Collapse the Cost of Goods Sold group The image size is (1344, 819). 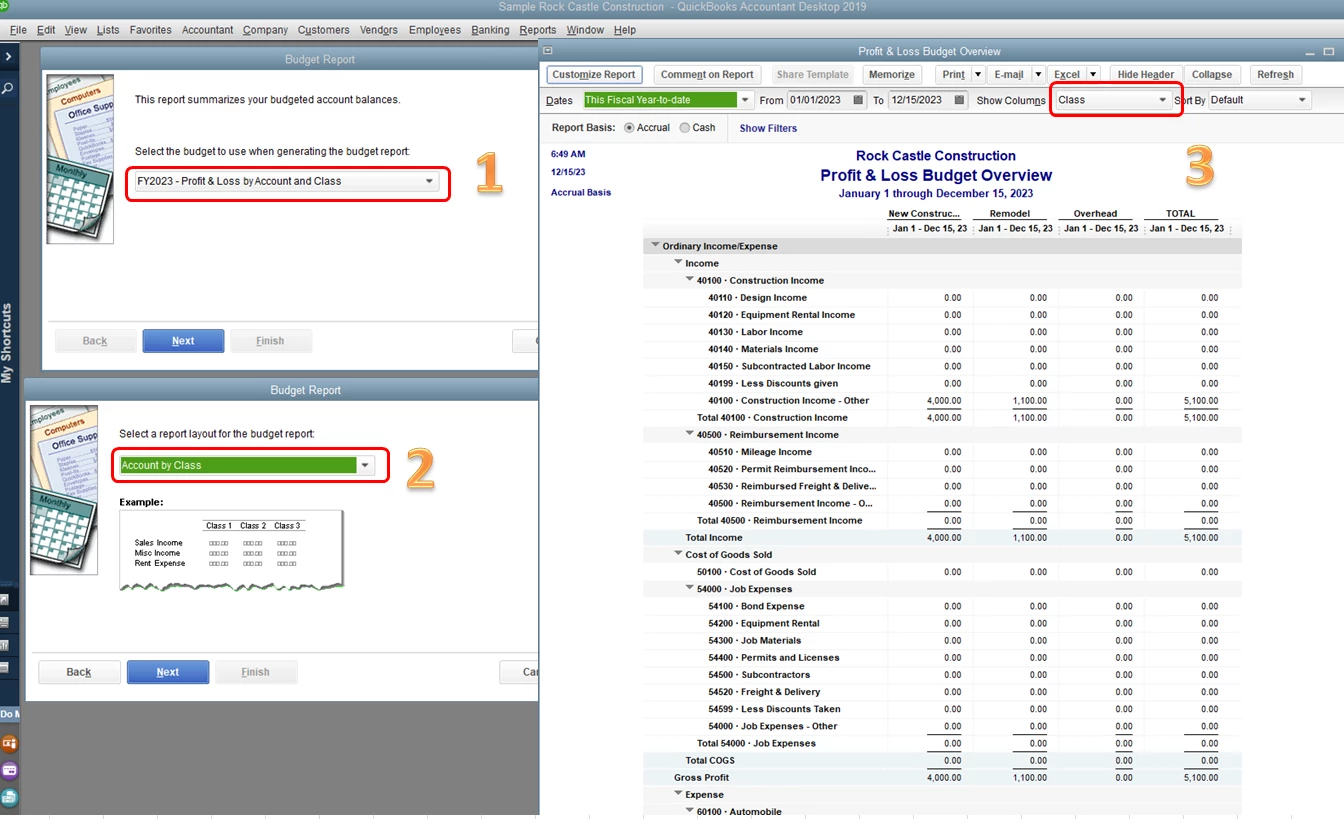click(678, 554)
